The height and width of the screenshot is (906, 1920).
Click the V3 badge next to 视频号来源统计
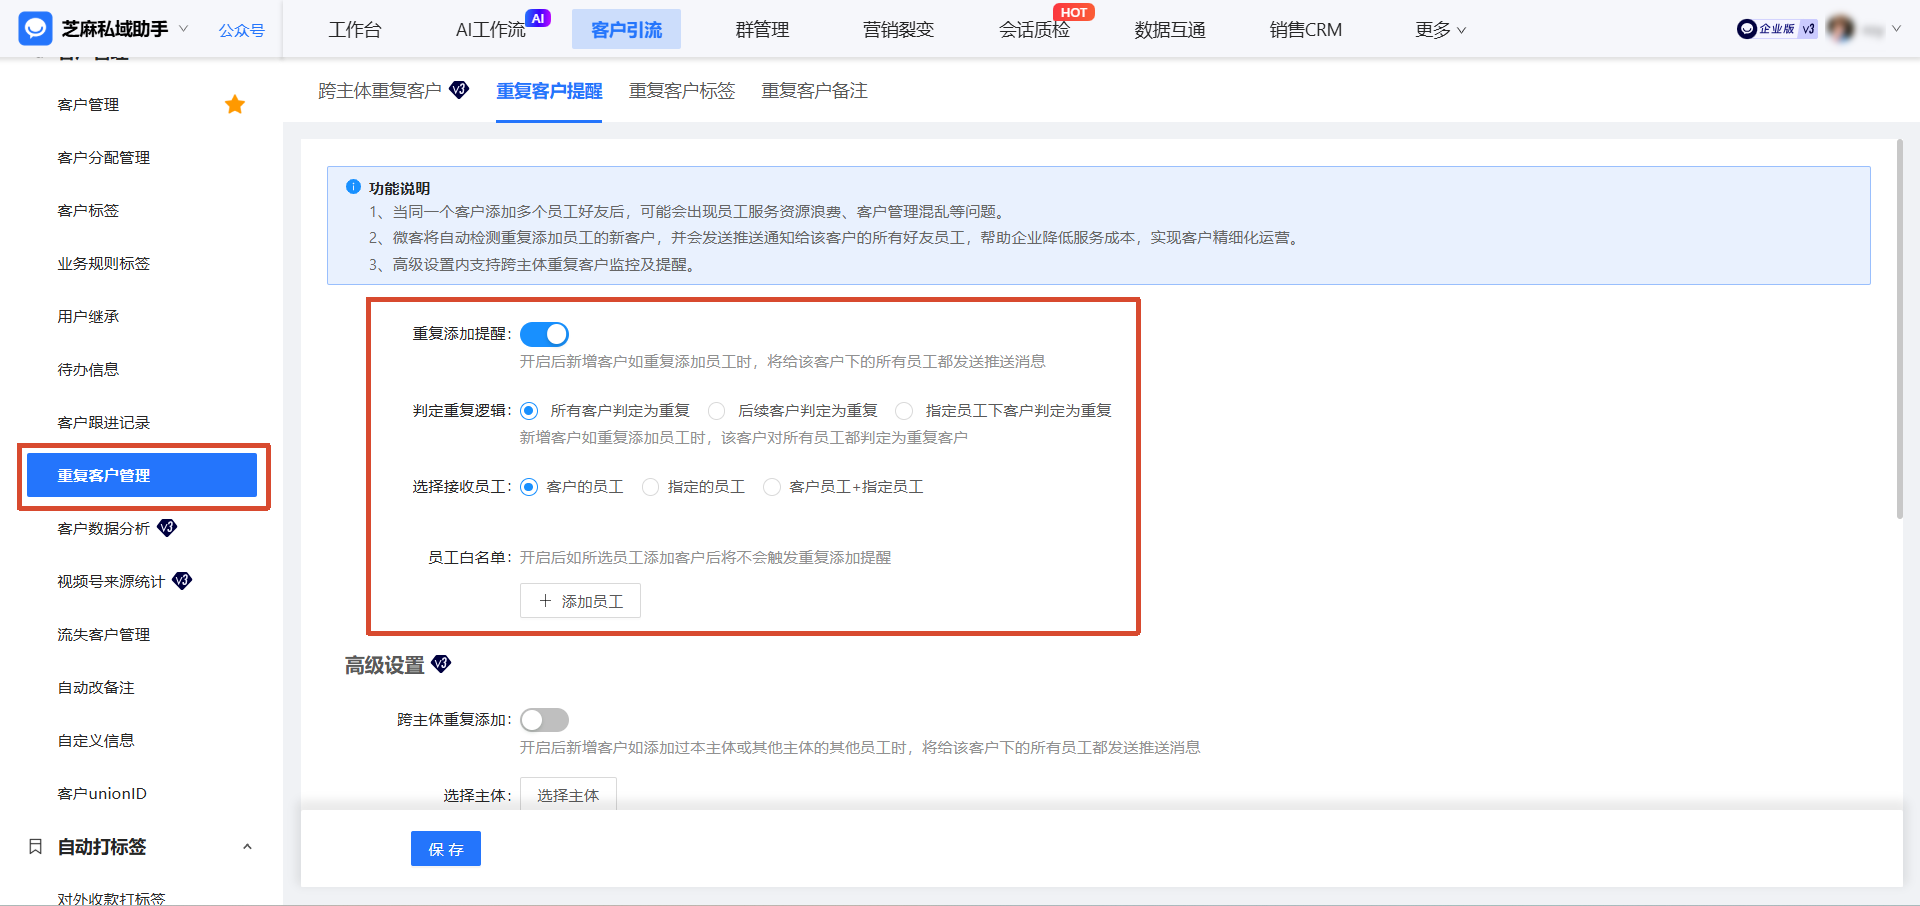(x=182, y=580)
